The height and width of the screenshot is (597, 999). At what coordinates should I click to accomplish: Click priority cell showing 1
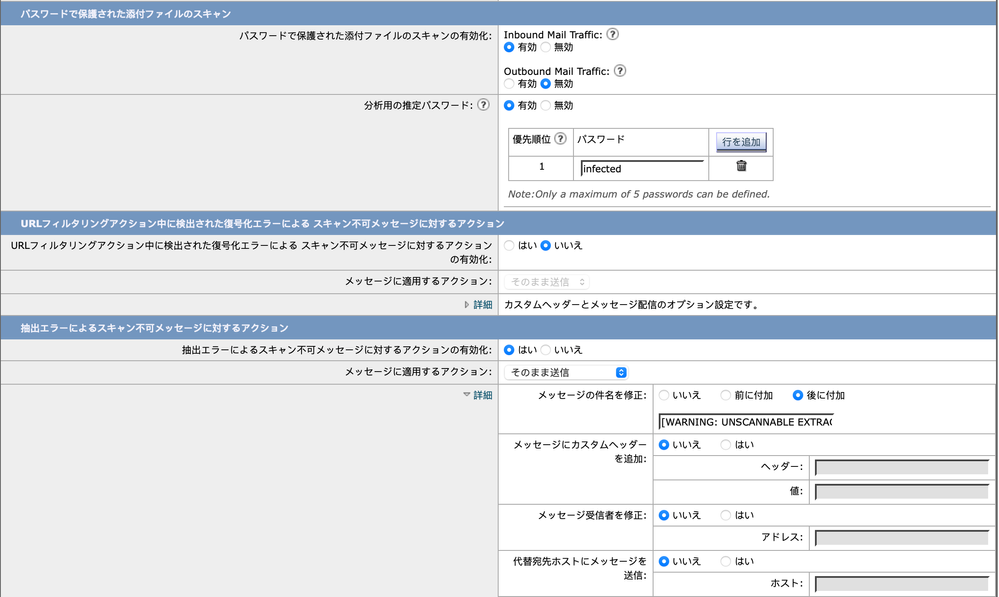click(x=542, y=167)
